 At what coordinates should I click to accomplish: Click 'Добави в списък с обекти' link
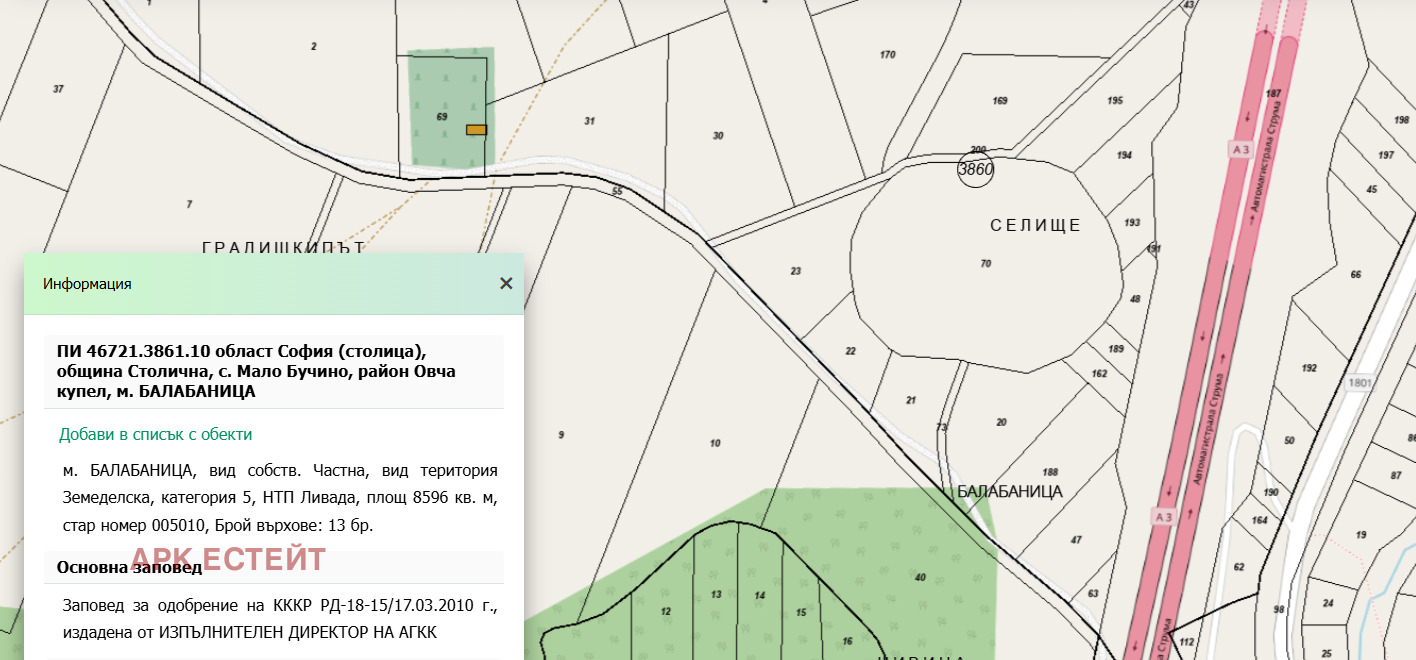point(155,434)
